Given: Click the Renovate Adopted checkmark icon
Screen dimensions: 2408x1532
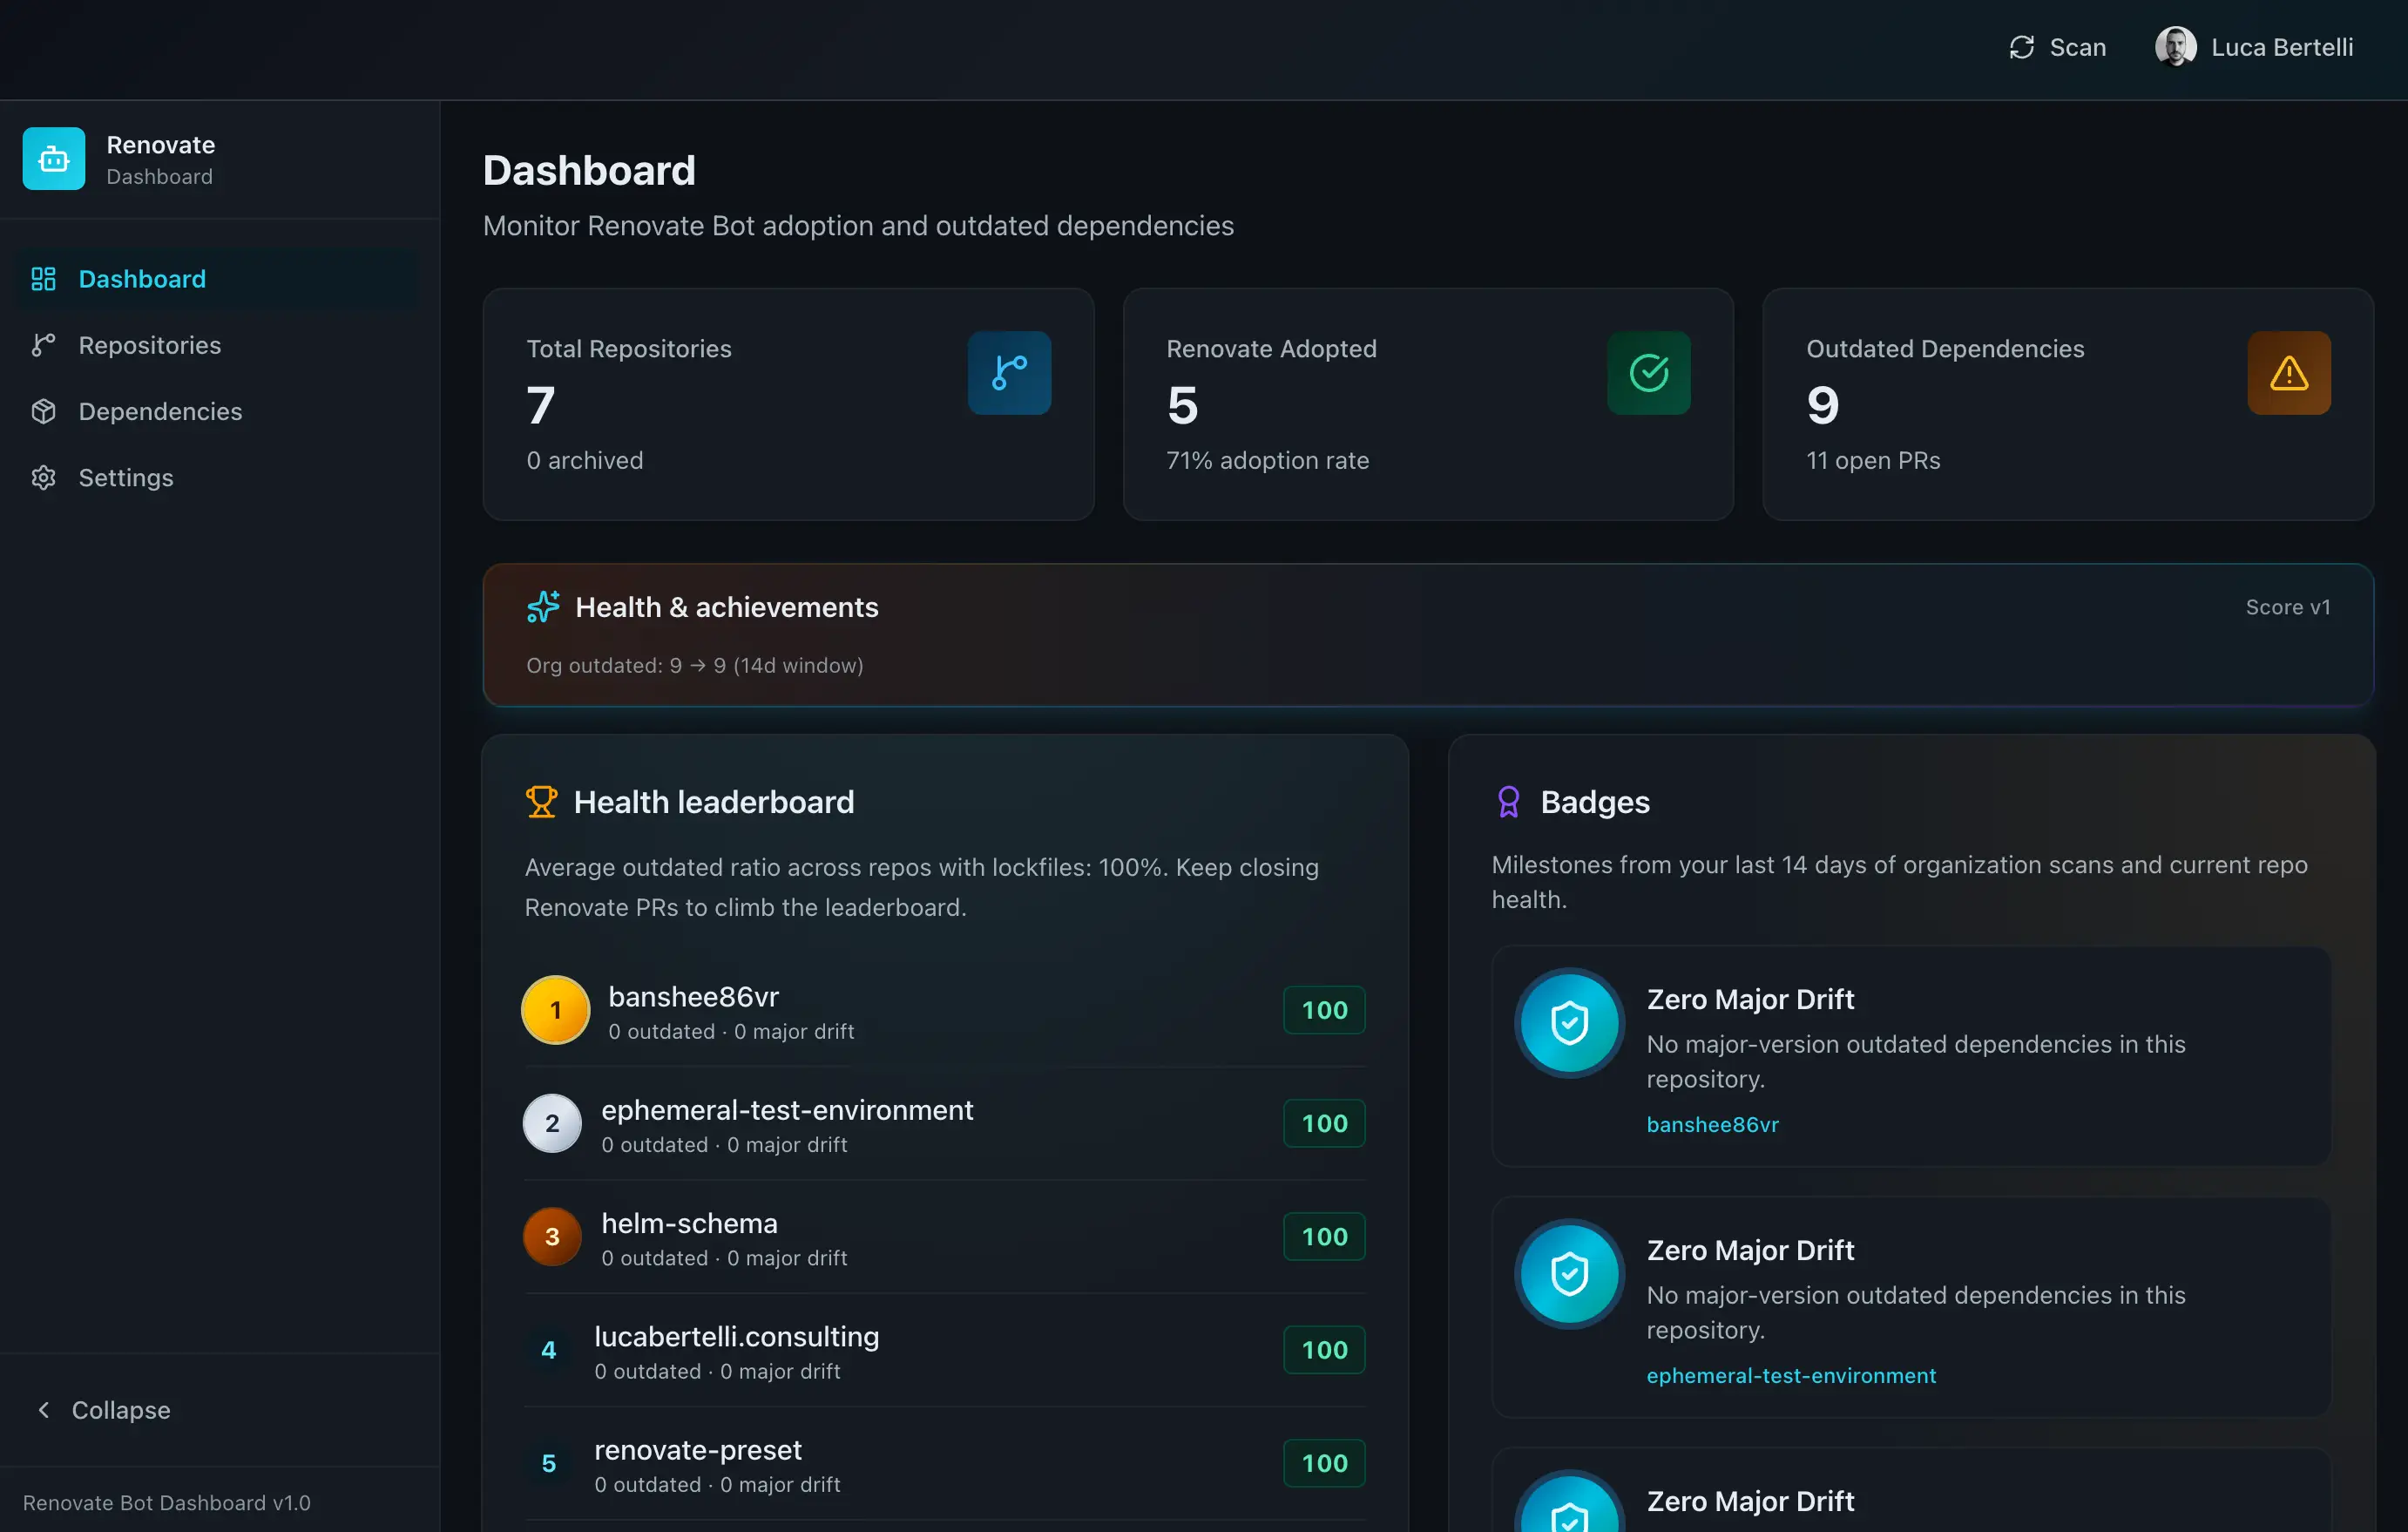Looking at the screenshot, I should click(x=1648, y=373).
